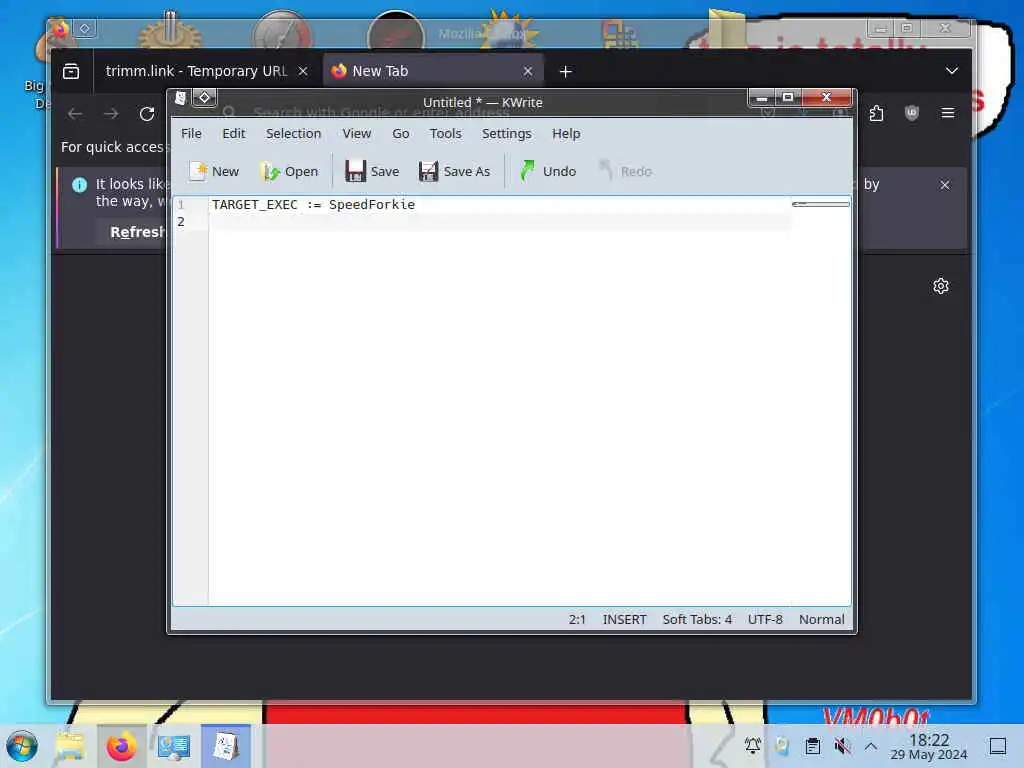
Task: Click line 1 text TARGET_EXEC := SpeedForkie
Action: pos(313,204)
